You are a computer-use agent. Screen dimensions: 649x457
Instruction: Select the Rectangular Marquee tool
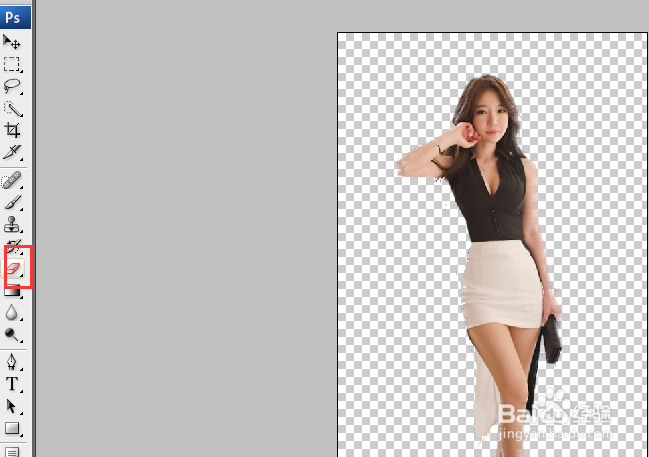[12, 64]
